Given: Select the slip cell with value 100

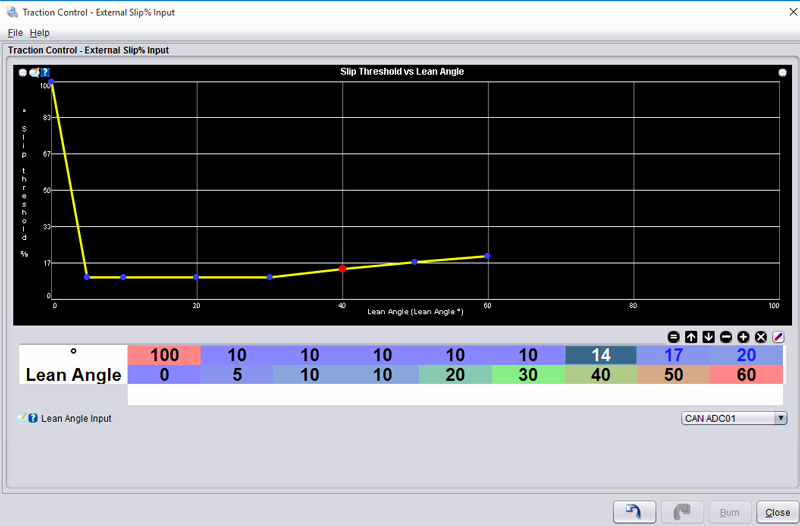Looking at the screenshot, I should coord(164,355).
